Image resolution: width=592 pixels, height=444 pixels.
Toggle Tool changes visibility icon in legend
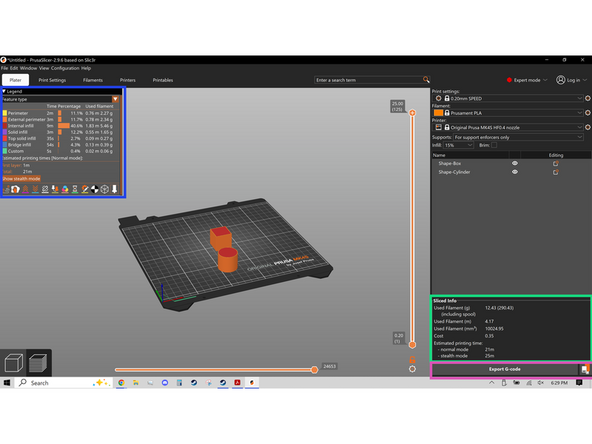pos(55,189)
